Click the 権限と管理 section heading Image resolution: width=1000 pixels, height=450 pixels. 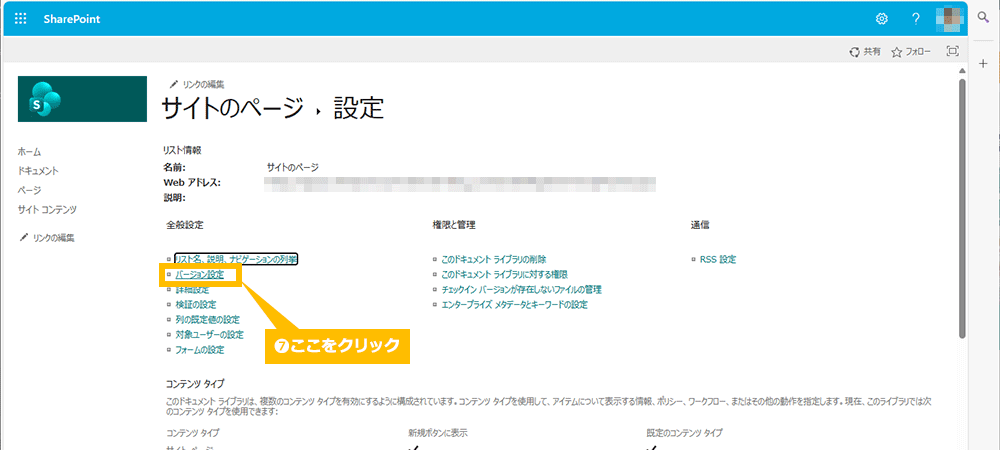pos(453,225)
